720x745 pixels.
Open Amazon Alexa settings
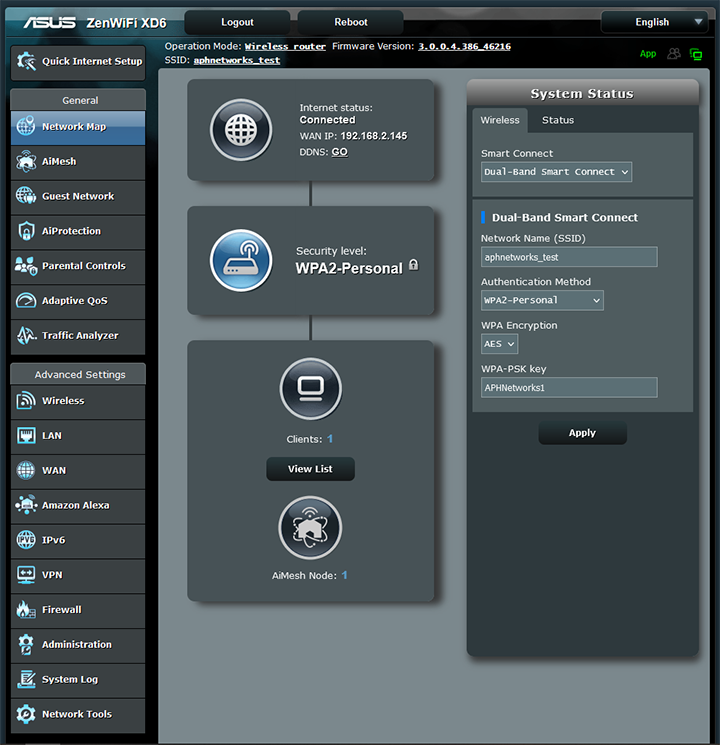(x=78, y=505)
